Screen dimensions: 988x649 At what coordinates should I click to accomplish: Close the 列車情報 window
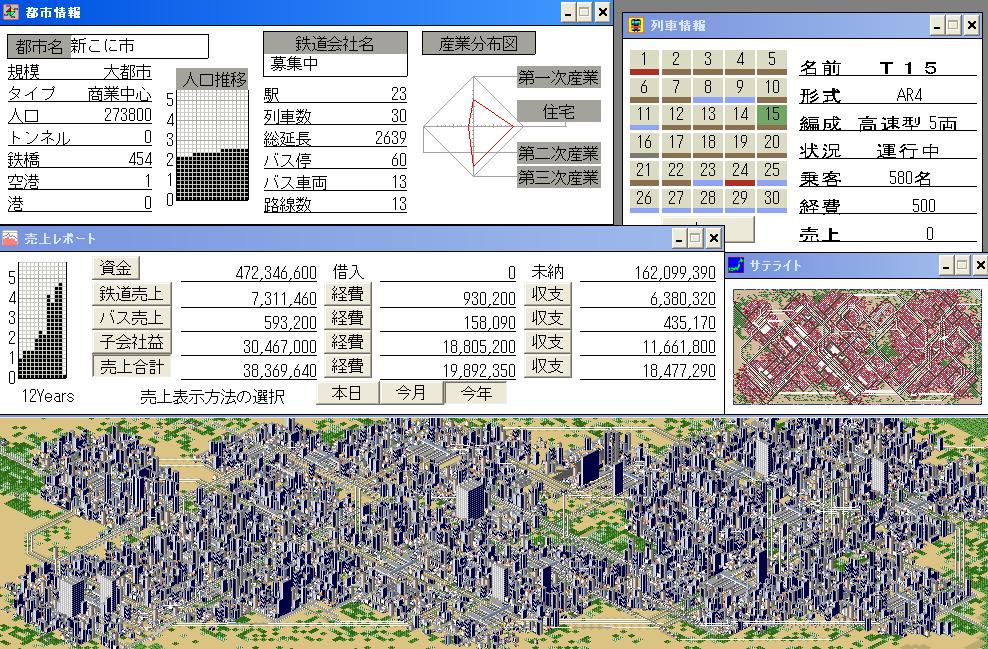[972, 26]
